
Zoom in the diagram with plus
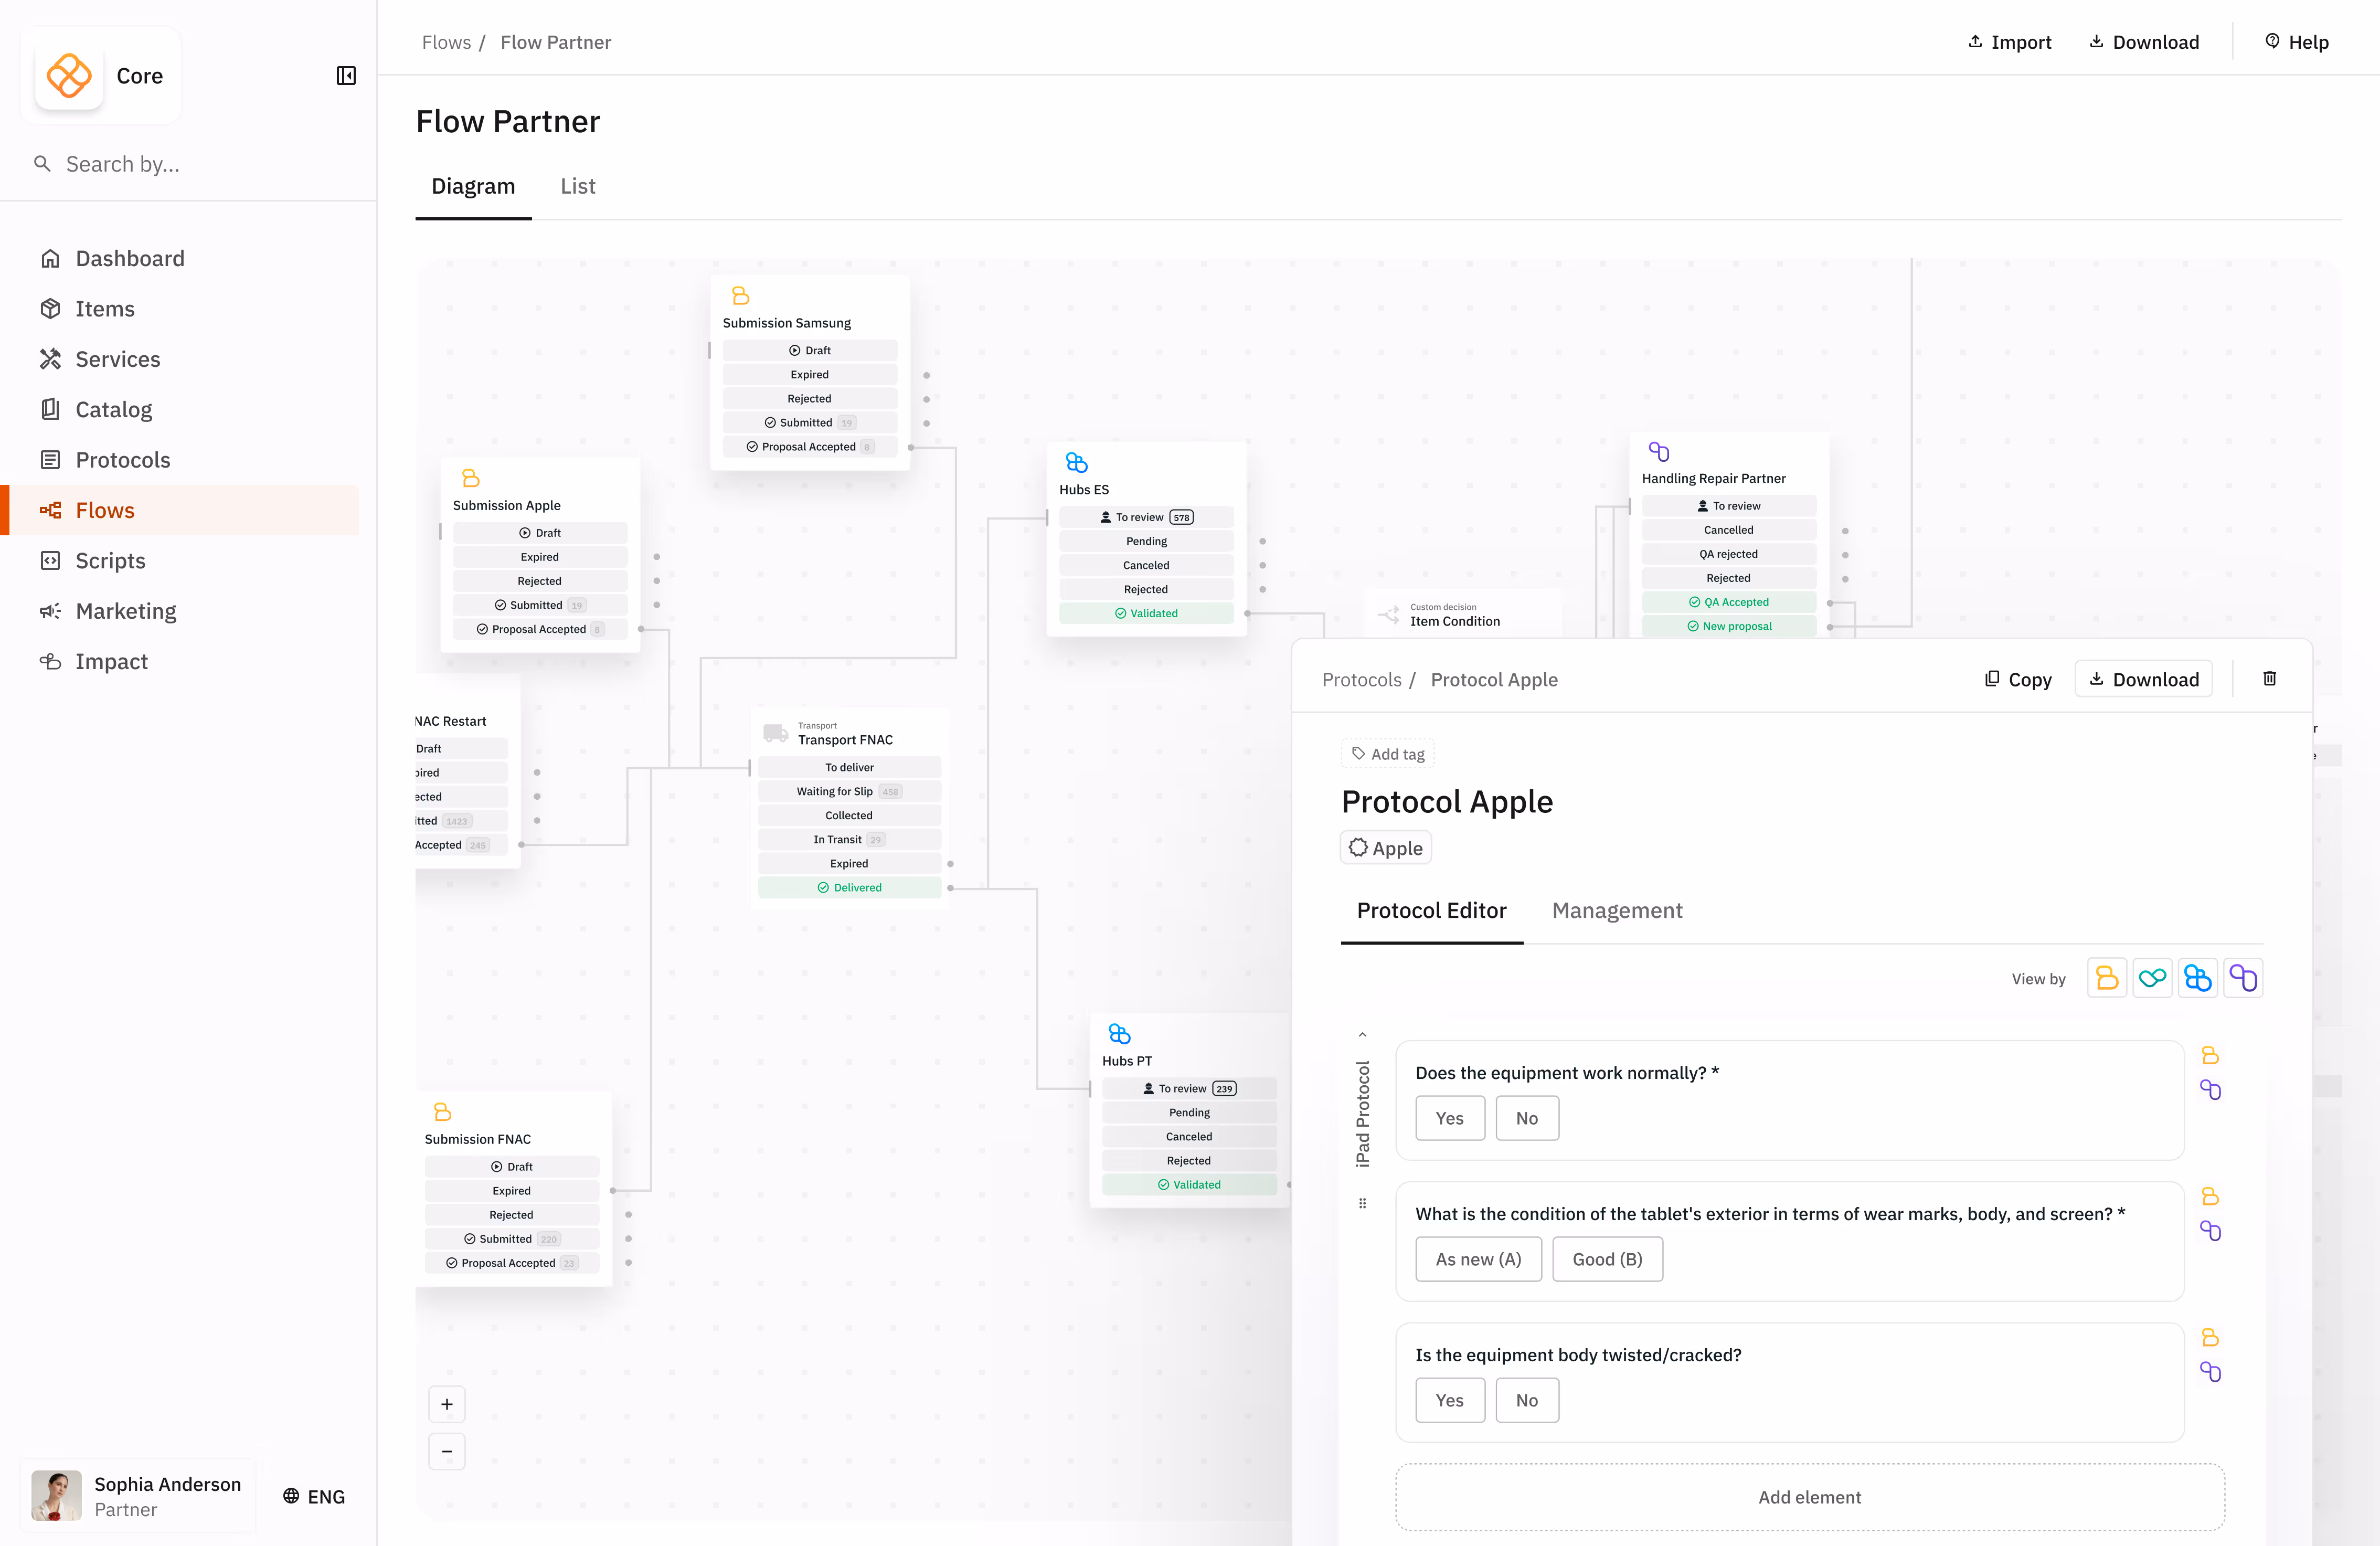coord(447,1404)
